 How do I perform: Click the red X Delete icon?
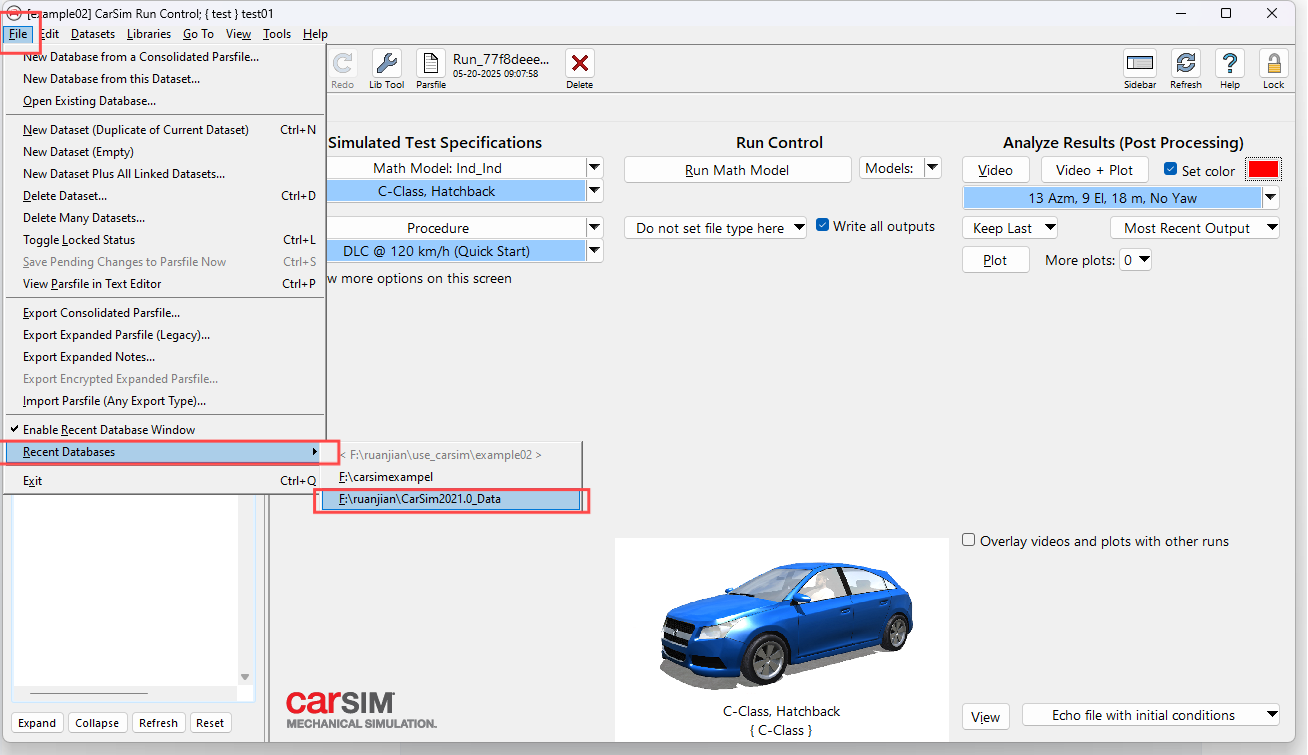(580, 64)
